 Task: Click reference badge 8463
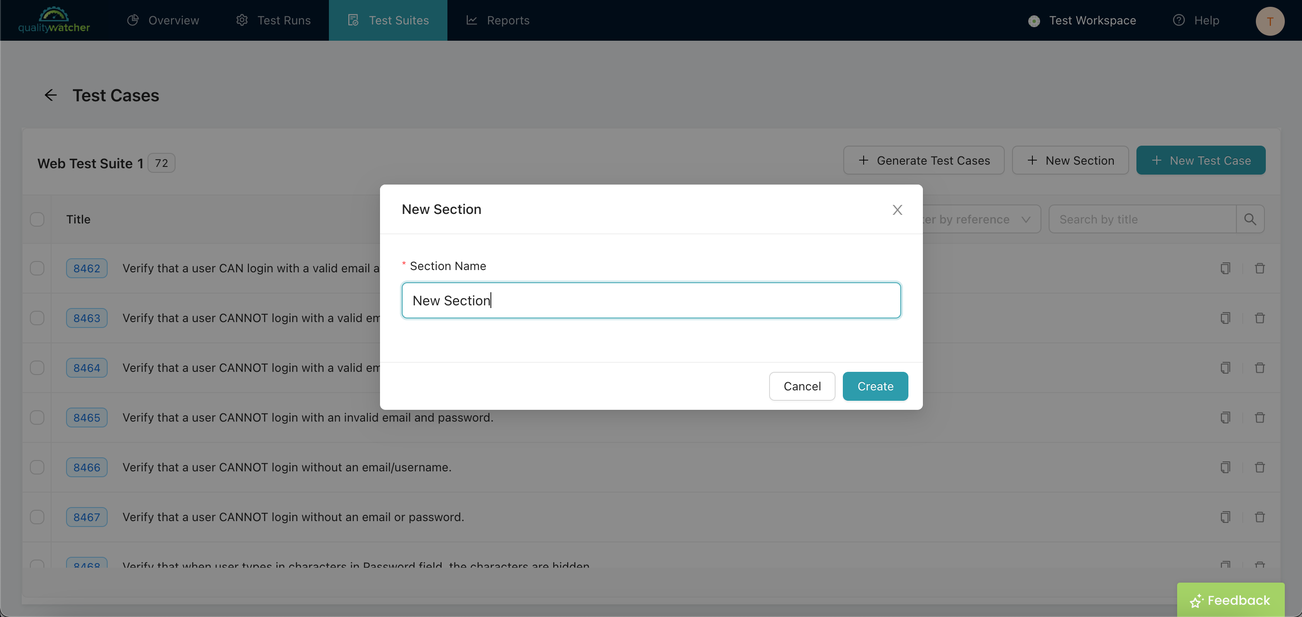pos(87,318)
